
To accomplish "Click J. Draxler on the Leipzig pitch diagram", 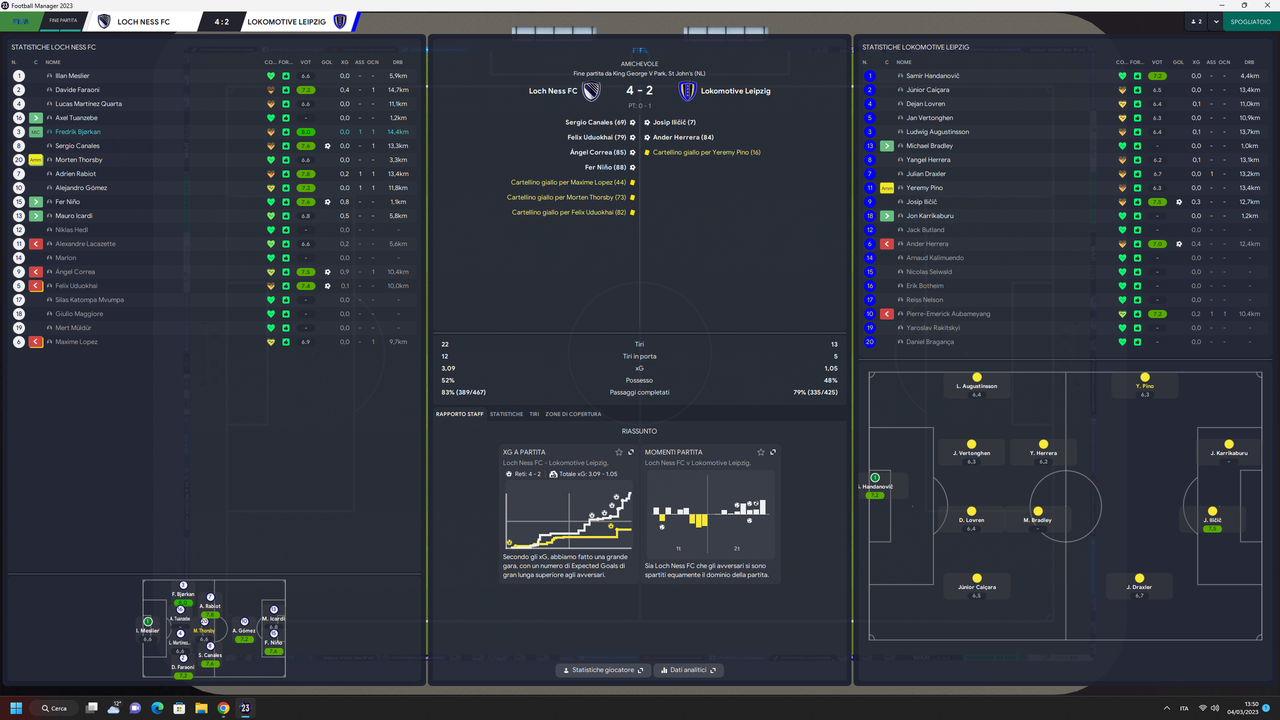I will [x=1139, y=585].
